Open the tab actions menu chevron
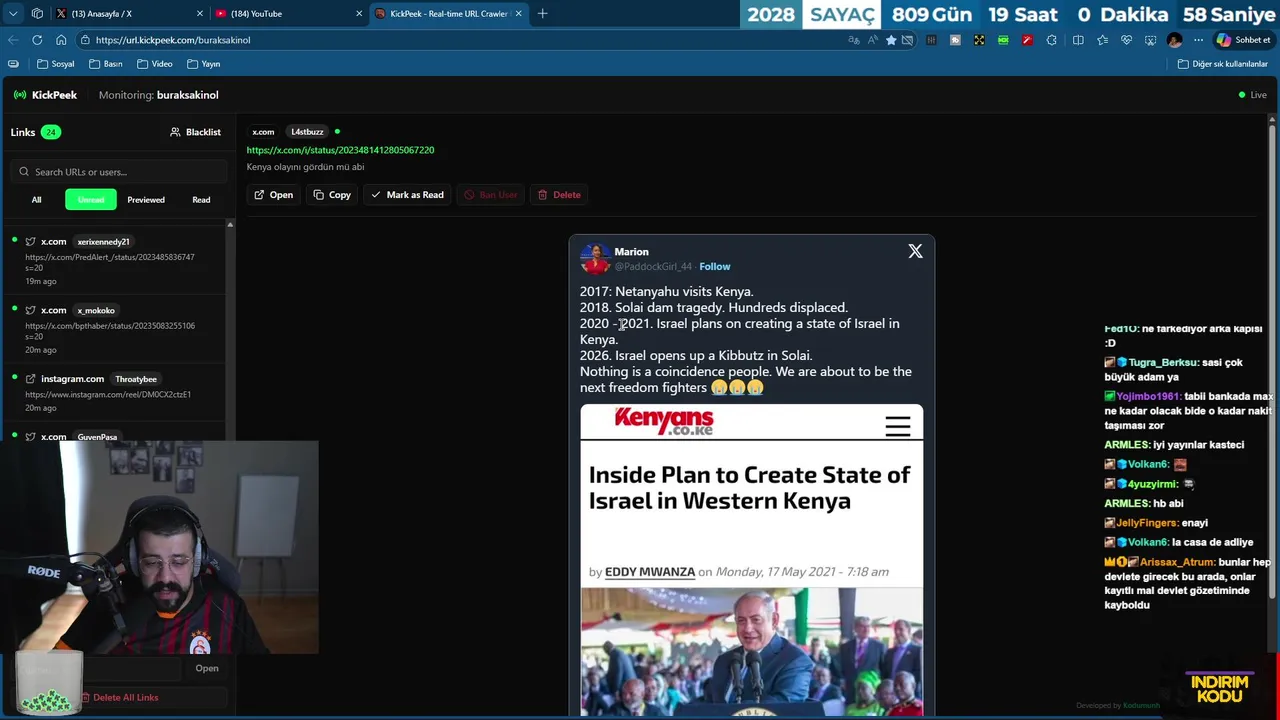Viewport: 1280px width, 720px height. (13, 13)
